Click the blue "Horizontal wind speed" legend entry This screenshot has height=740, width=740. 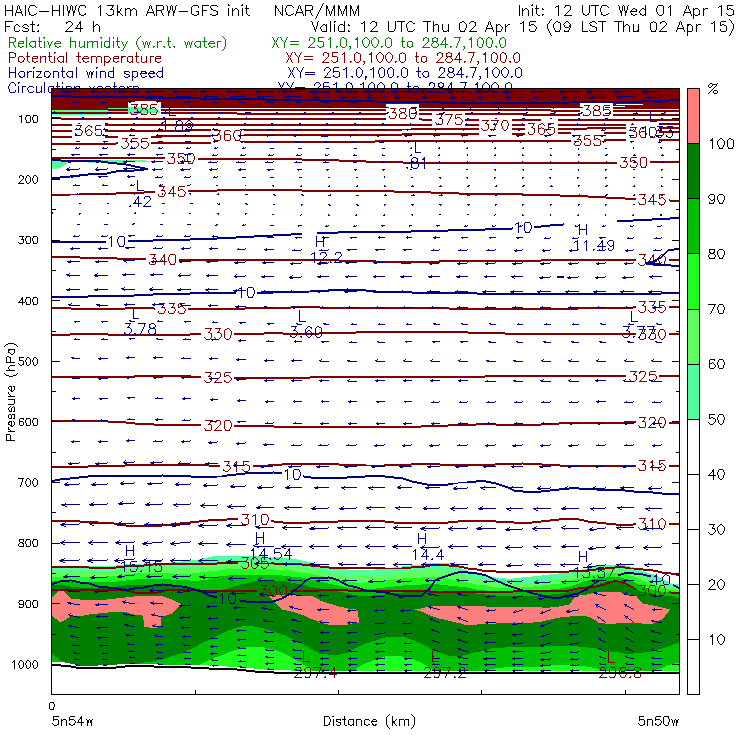[86, 73]
